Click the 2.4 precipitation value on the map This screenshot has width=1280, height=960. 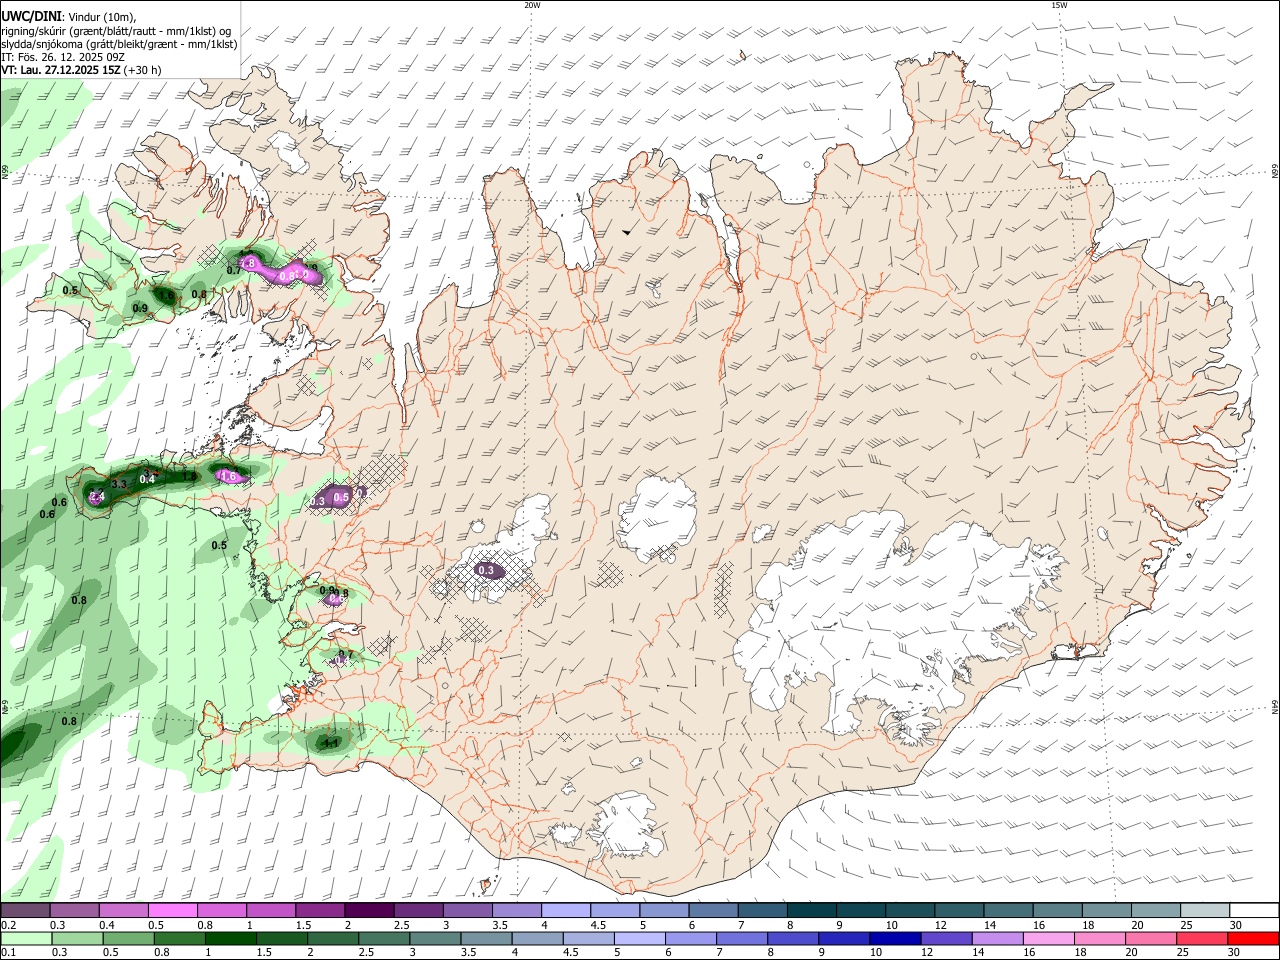[97, 496]
